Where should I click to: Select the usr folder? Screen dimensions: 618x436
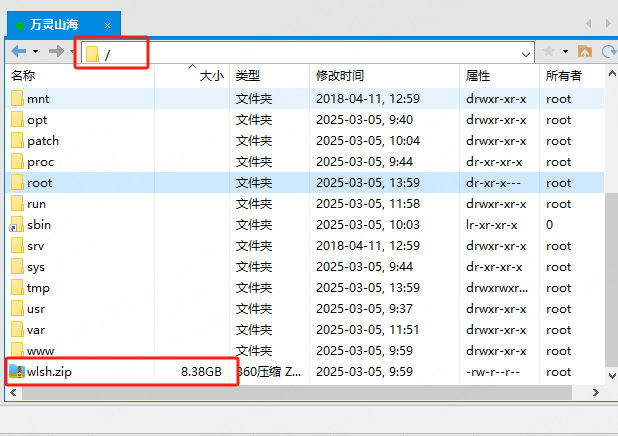(x=305, y=309)
